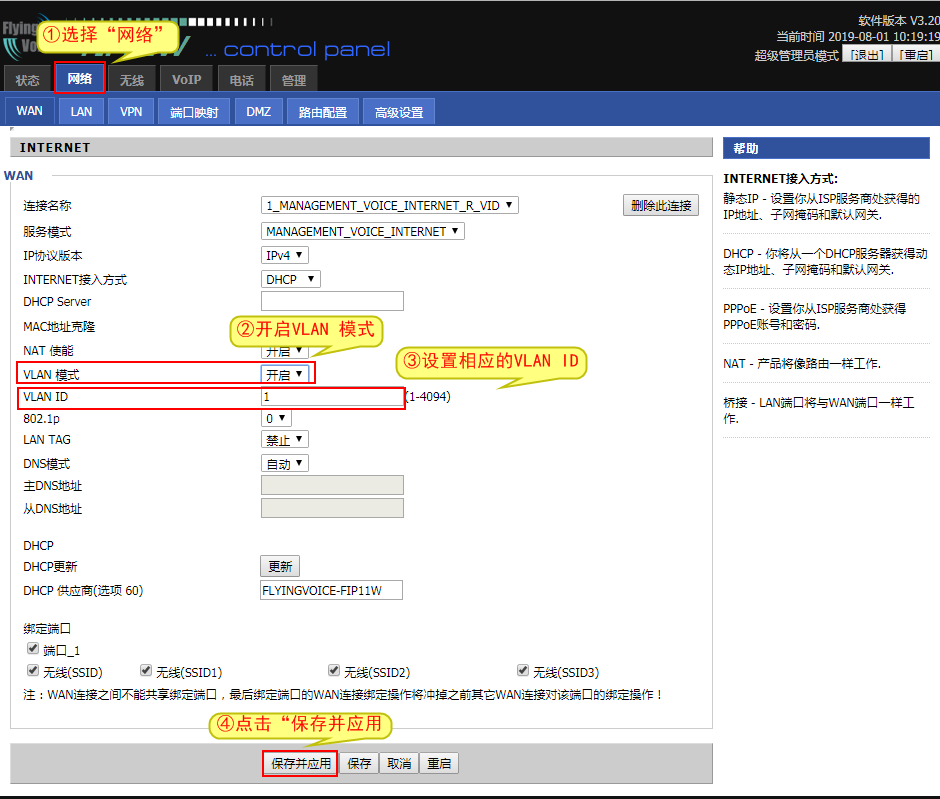Viewport: 940px width, 799px height.
Task: Go to the LAN sub-tab
Action: point(81,111)
